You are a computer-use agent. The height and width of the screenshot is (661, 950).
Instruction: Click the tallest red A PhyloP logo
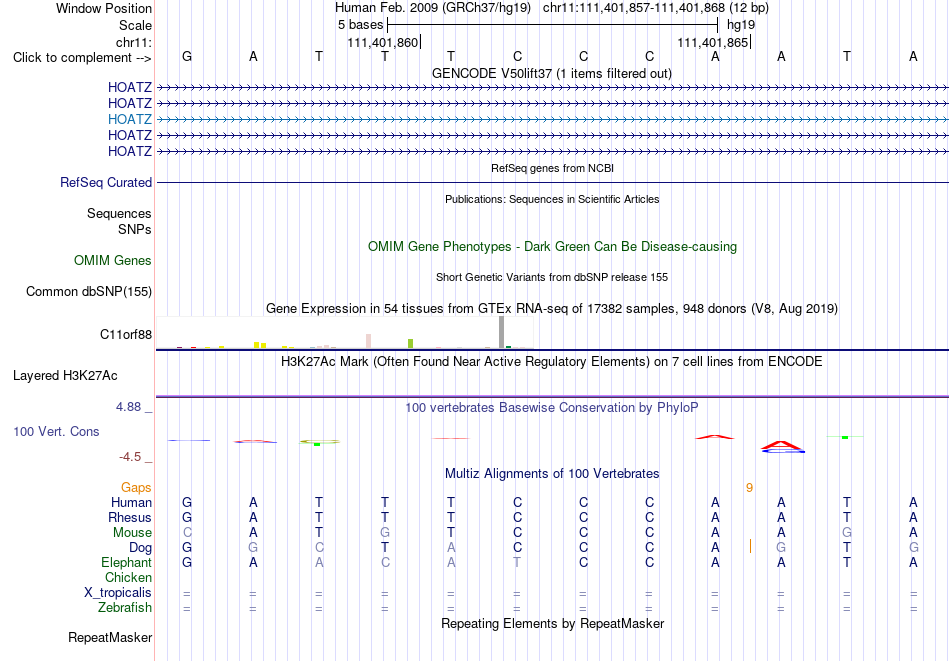(782, 445)
